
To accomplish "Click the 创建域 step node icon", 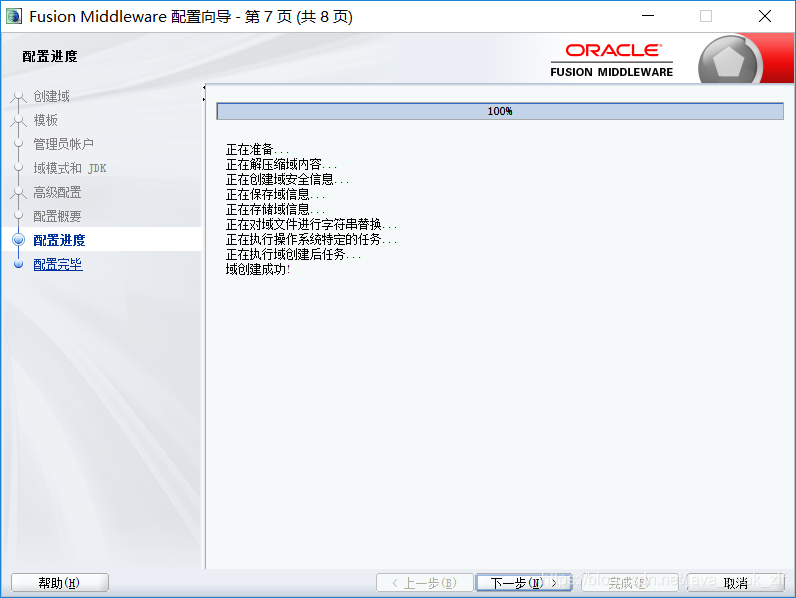I will [18, 96].
